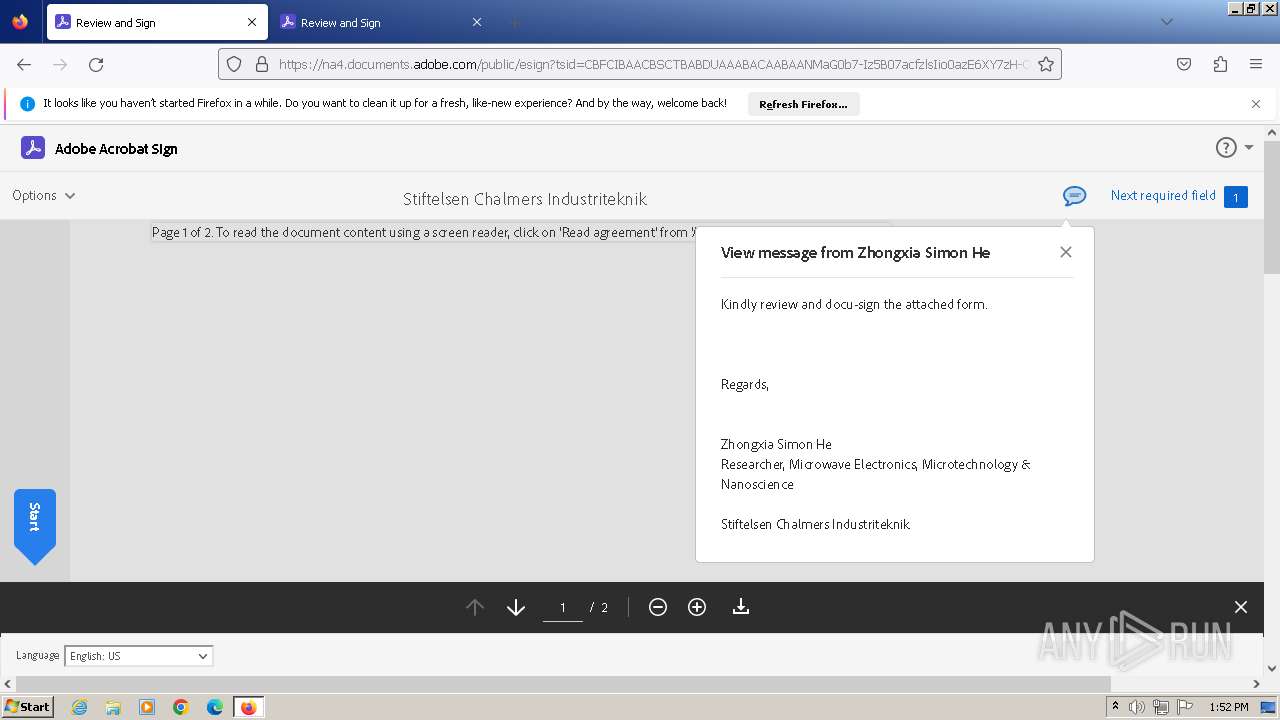Launch Internet Explorer from taskbar
The width and height of the screenshot is (1280, 720).
click(79, 707)
